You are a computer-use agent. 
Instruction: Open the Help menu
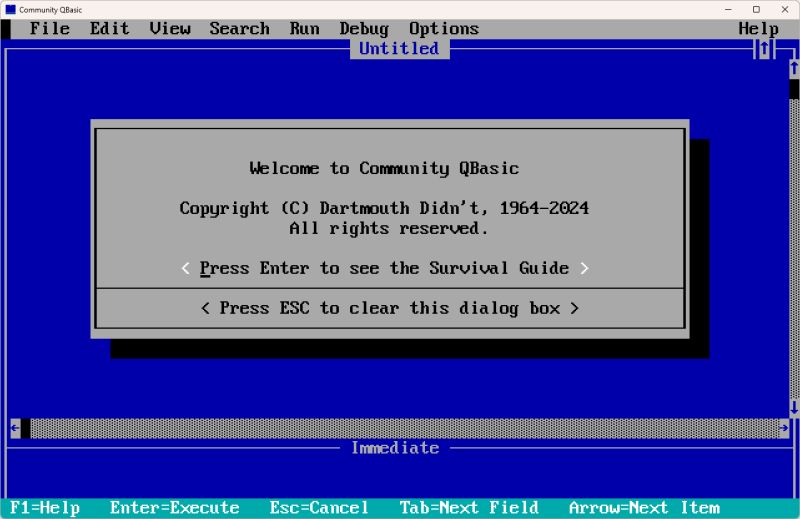point(758,29)
